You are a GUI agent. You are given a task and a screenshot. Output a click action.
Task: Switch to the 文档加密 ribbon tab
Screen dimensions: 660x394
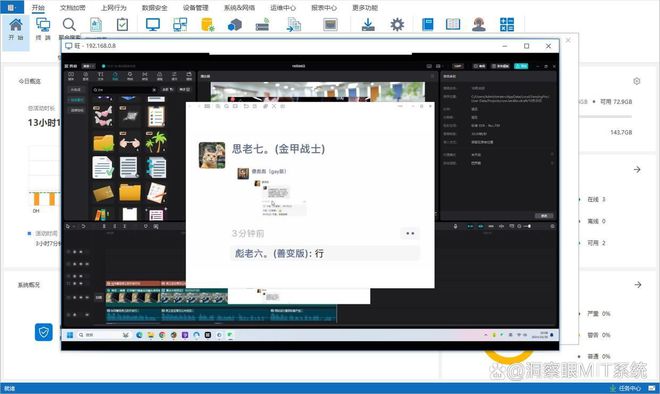[72, 8]
